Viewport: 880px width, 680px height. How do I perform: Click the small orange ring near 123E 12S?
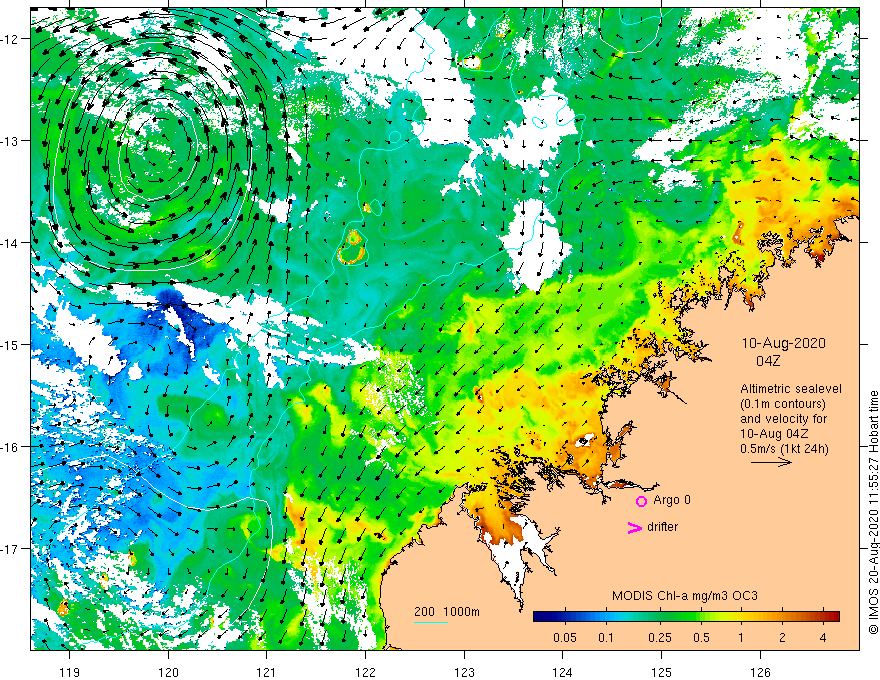(473, 62)
